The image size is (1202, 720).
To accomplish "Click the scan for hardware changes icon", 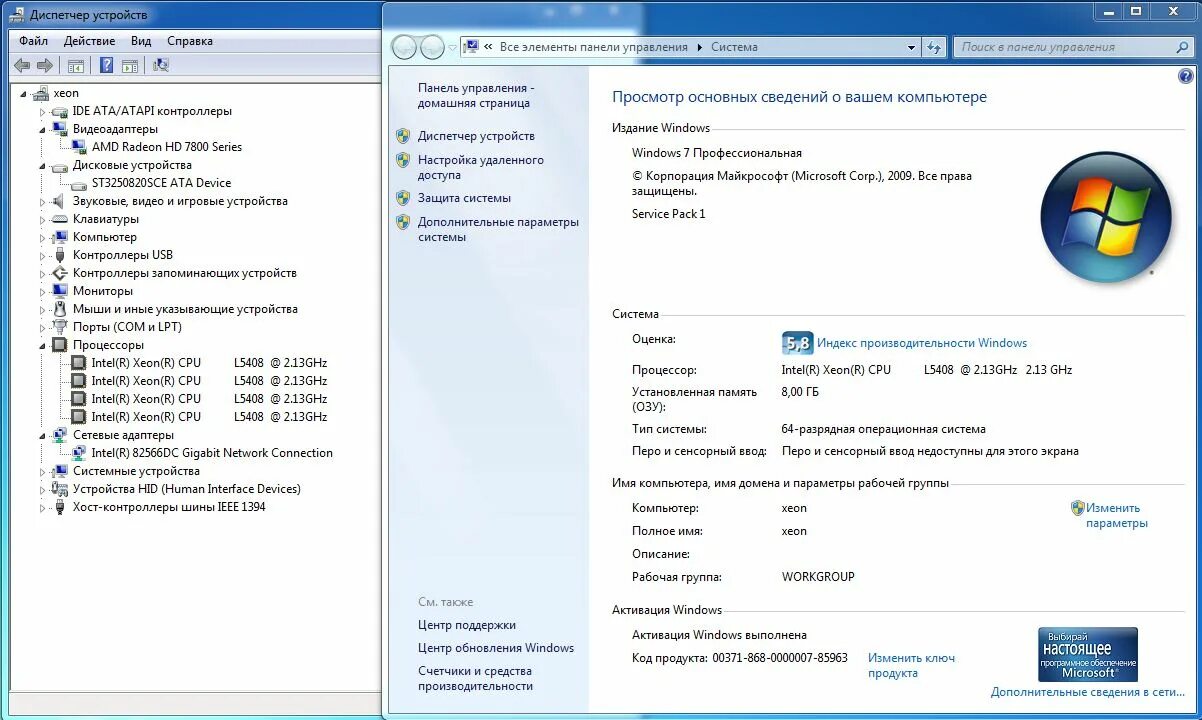I will [x=161, y=65].
